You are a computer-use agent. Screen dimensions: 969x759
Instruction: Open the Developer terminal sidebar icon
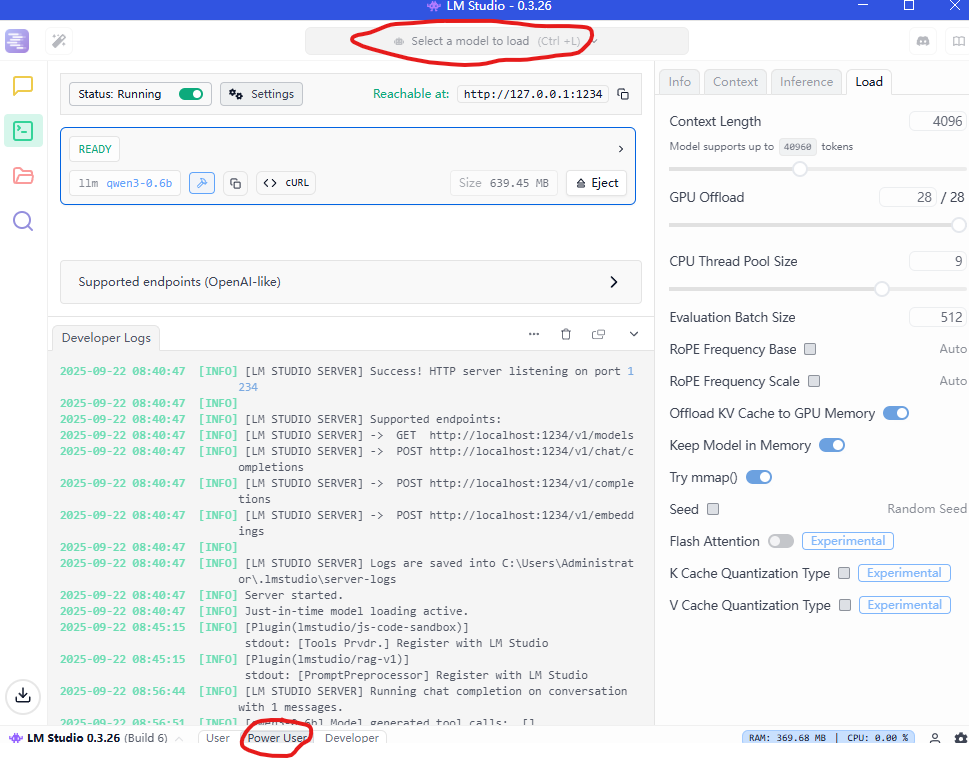(23, 130)
